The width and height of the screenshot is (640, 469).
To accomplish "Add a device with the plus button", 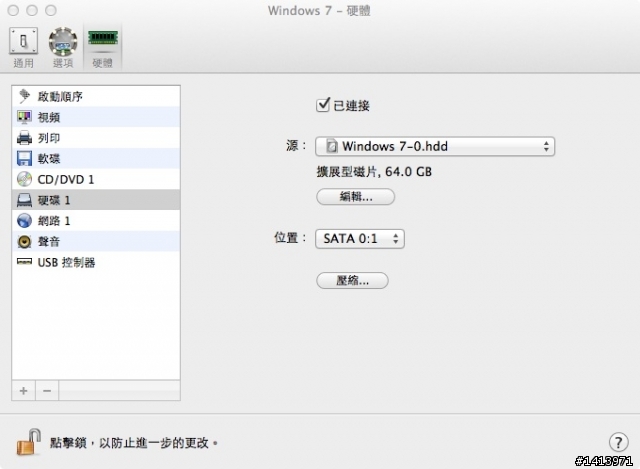I will click(x=24, y=391).
